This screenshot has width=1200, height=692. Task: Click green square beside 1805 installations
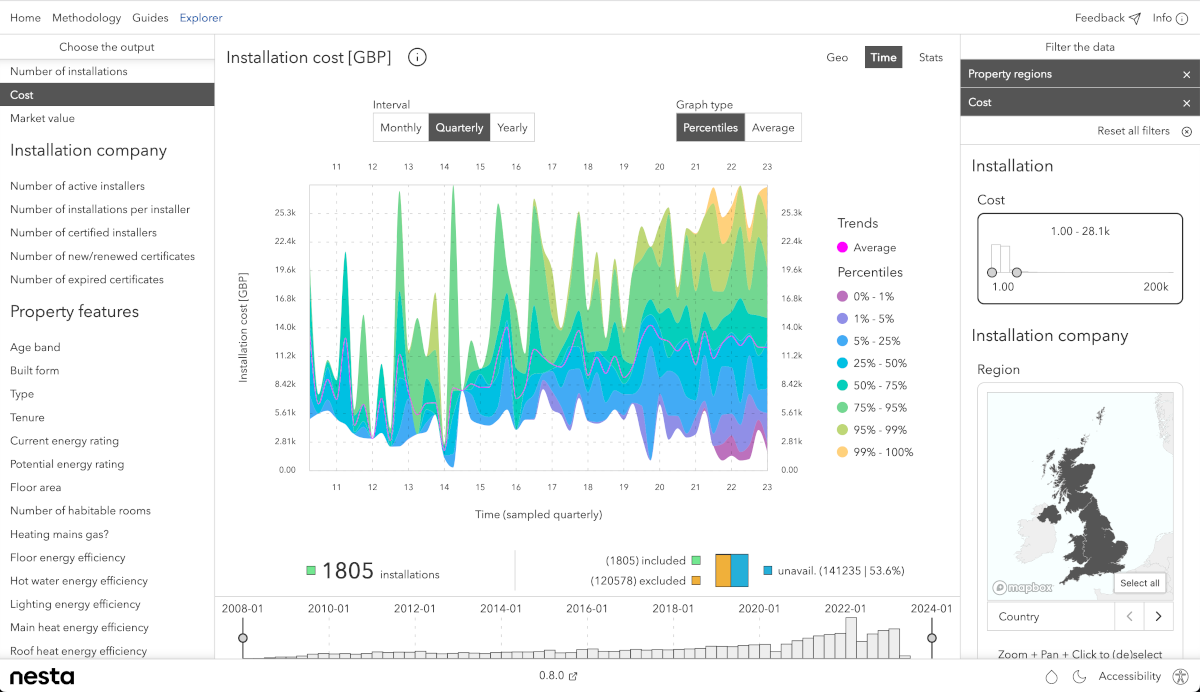(311, 571)
